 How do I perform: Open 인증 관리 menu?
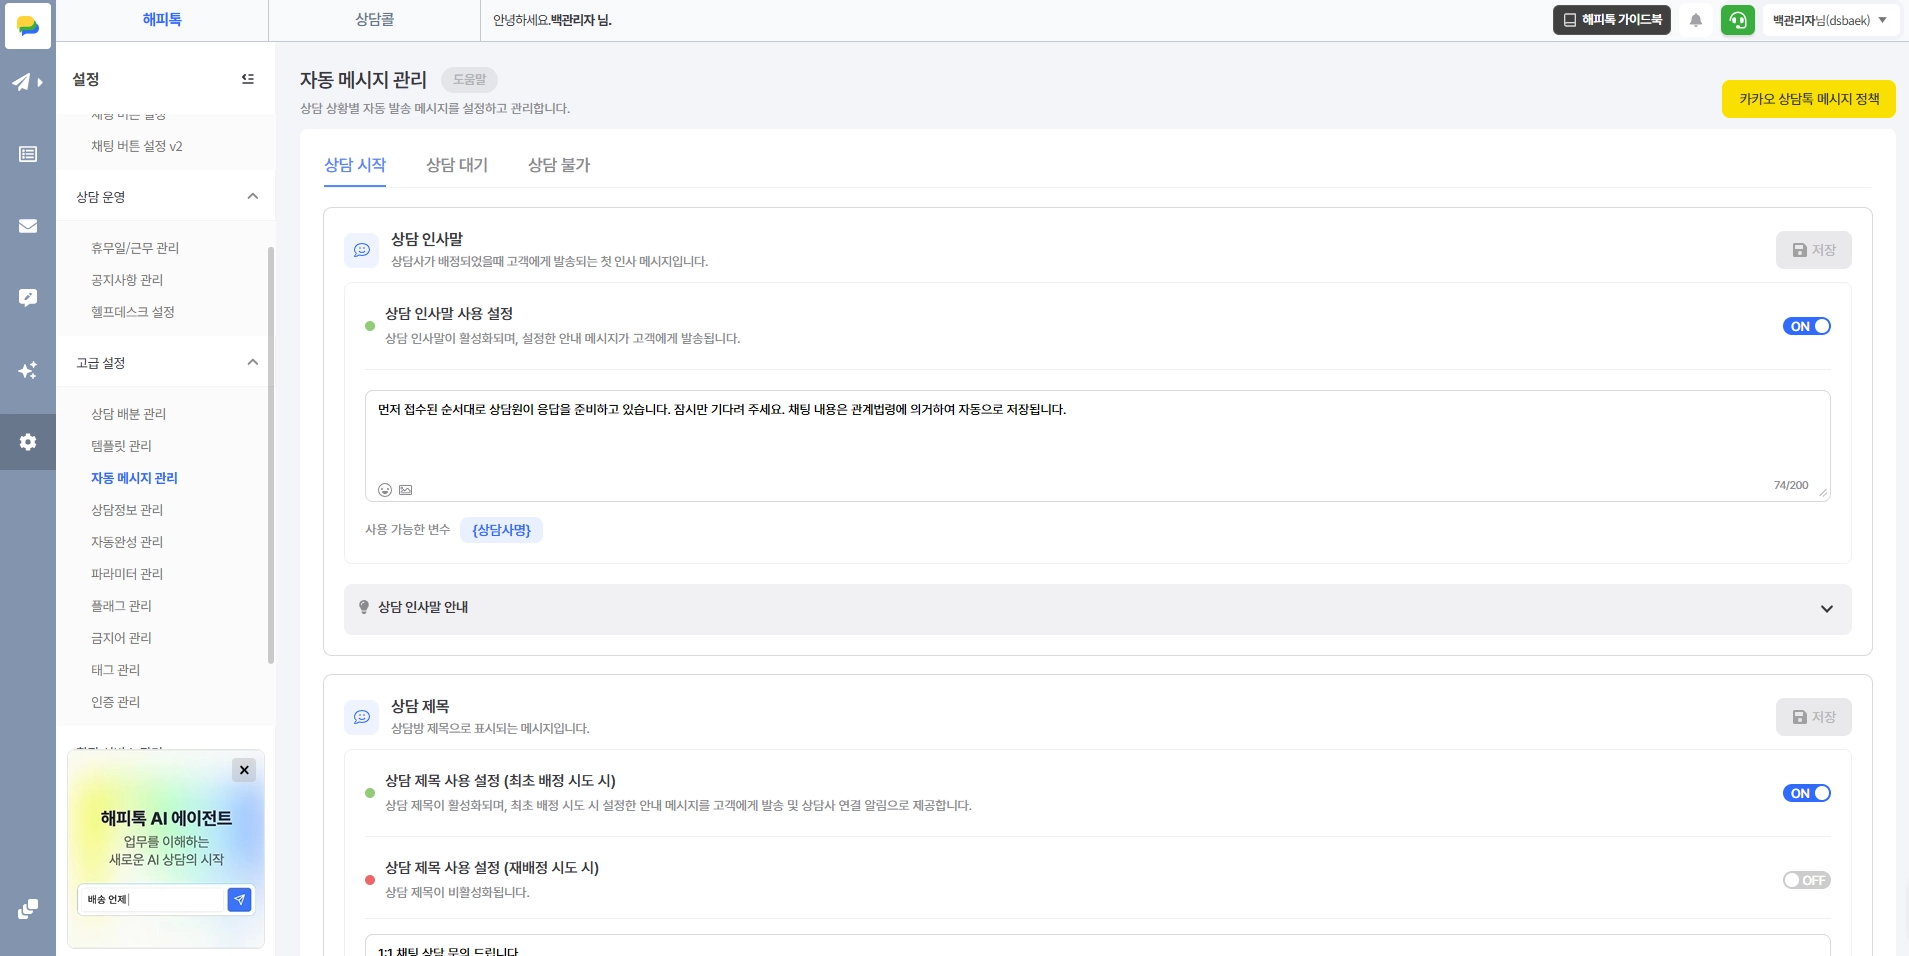(116, 702)
